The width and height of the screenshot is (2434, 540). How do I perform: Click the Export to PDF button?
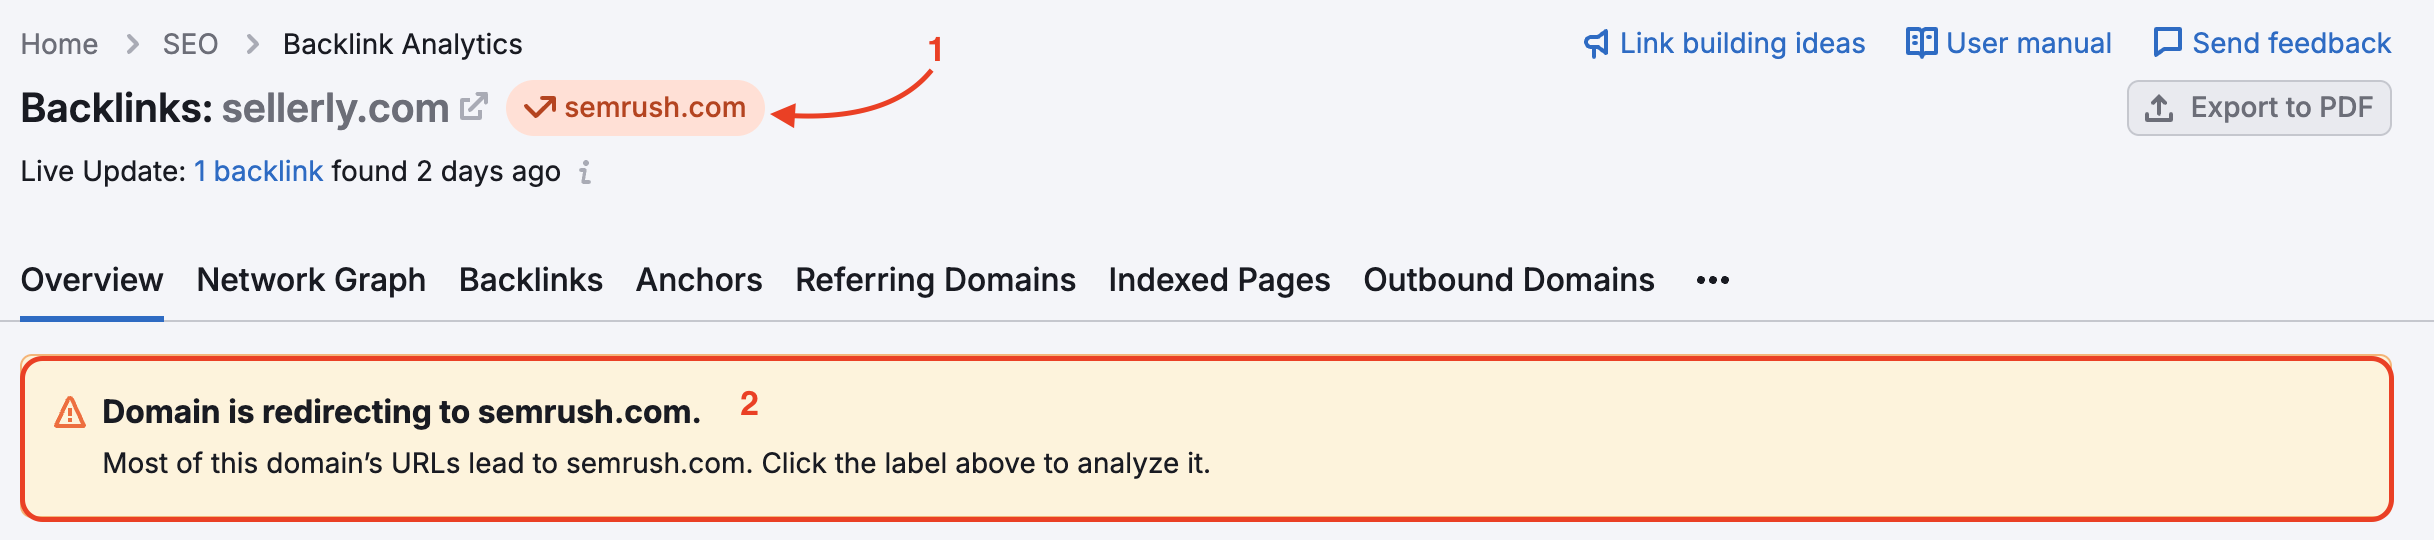pyautogui.click(x=2258, y=108)
